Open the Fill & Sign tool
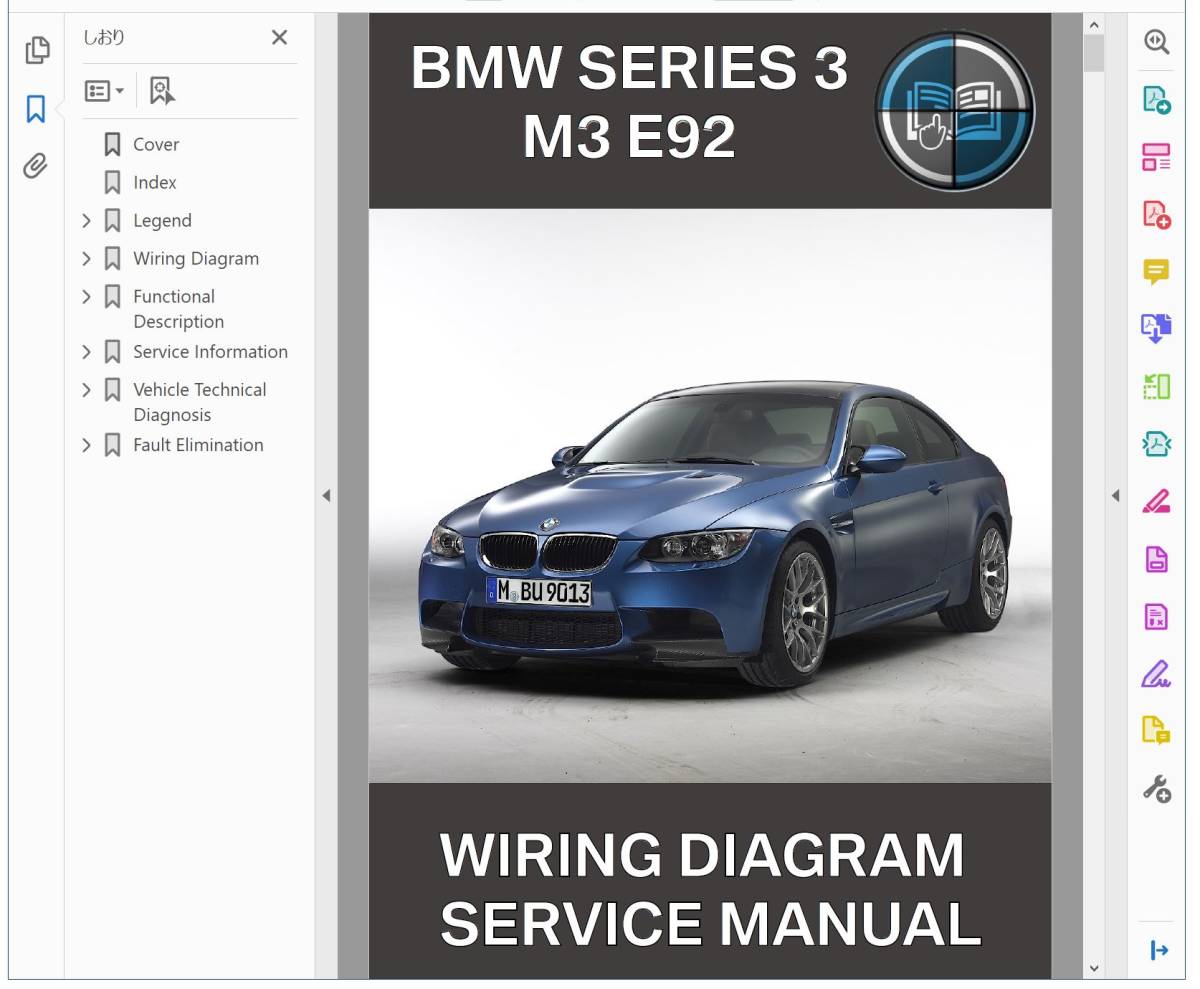The image size is (1200, 989). click(x=1157, y=674)
